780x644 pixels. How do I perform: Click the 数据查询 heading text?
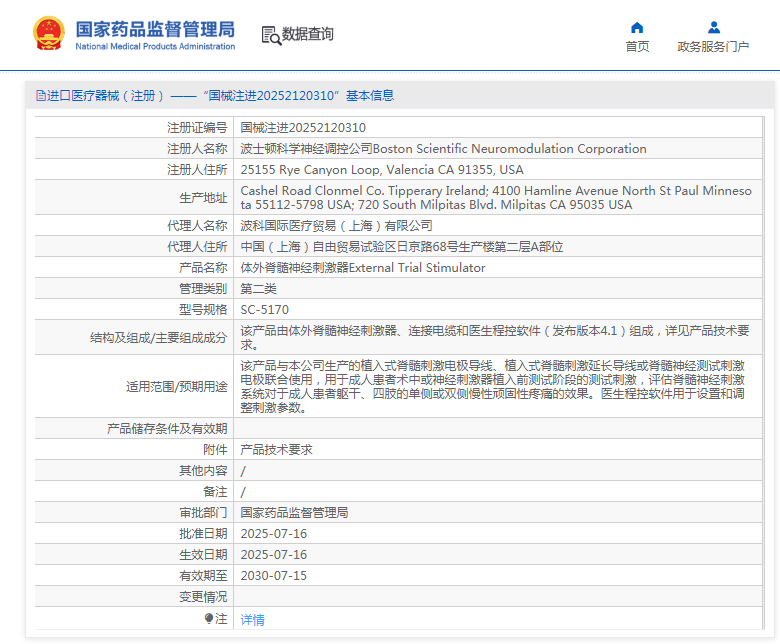point(308,34)
